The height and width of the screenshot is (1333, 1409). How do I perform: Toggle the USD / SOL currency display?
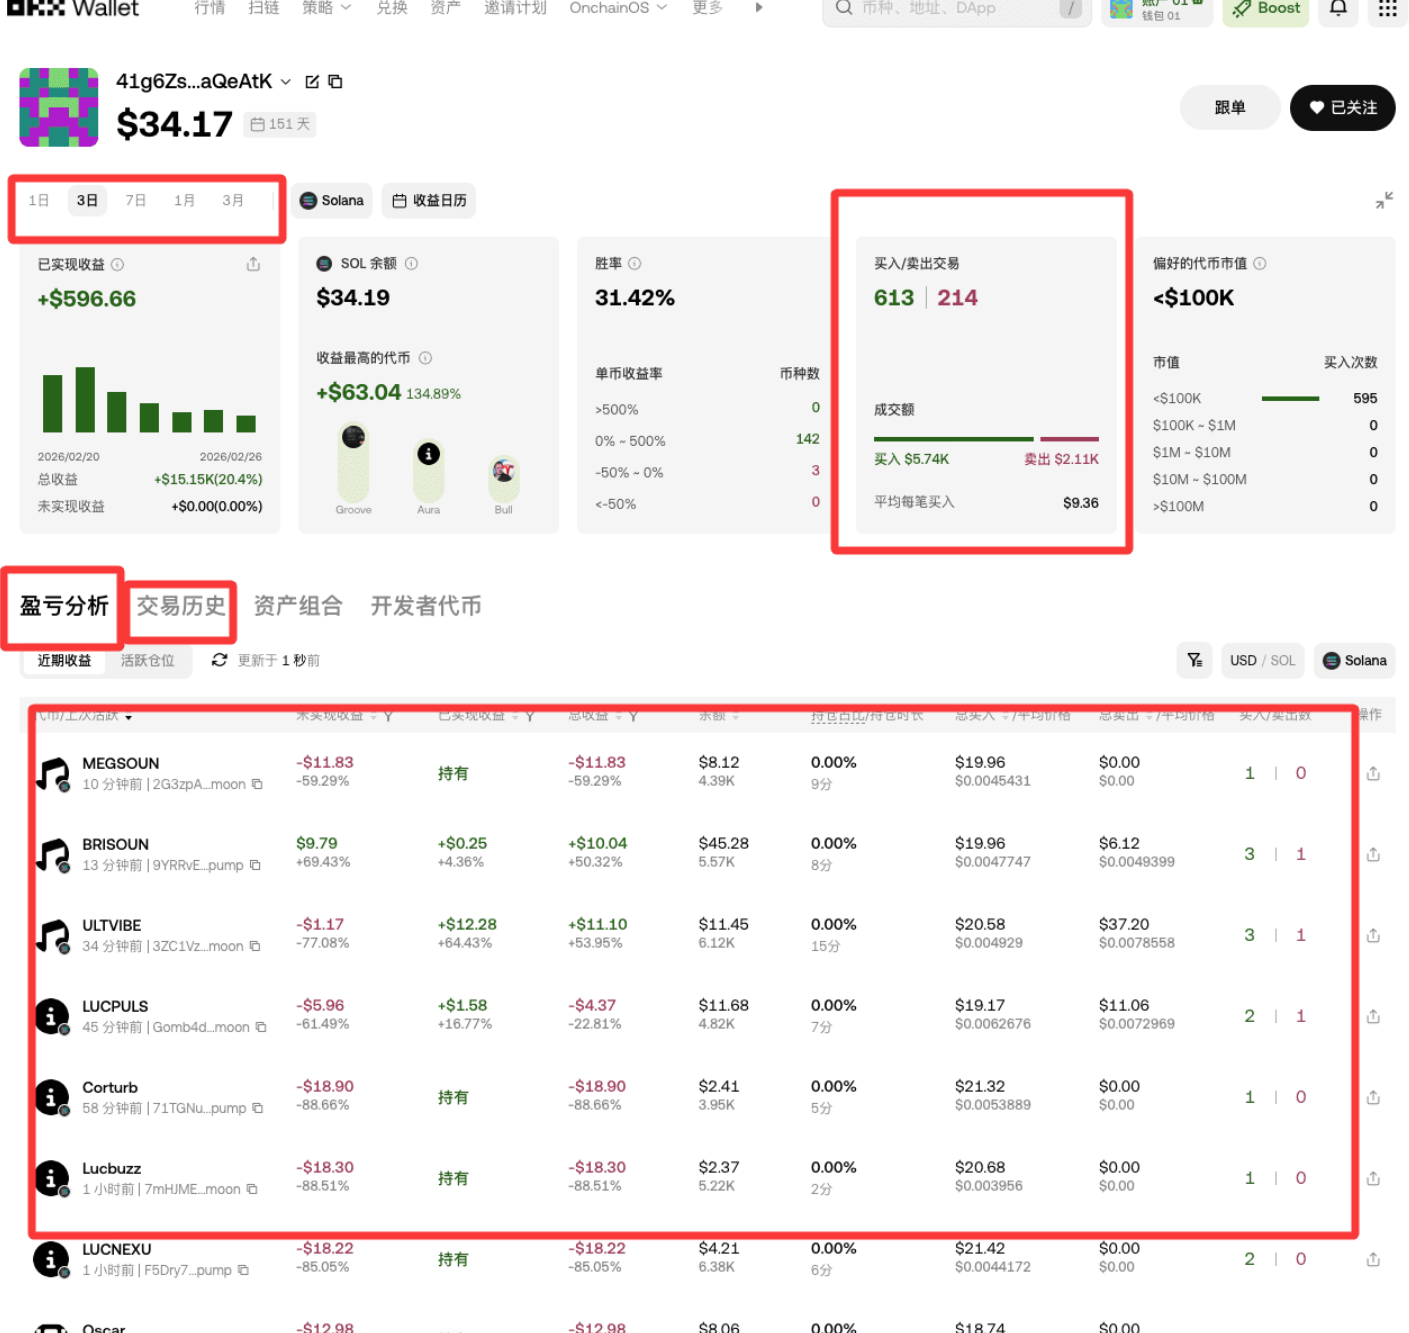pyautogui.click(x=1262, y=660)
